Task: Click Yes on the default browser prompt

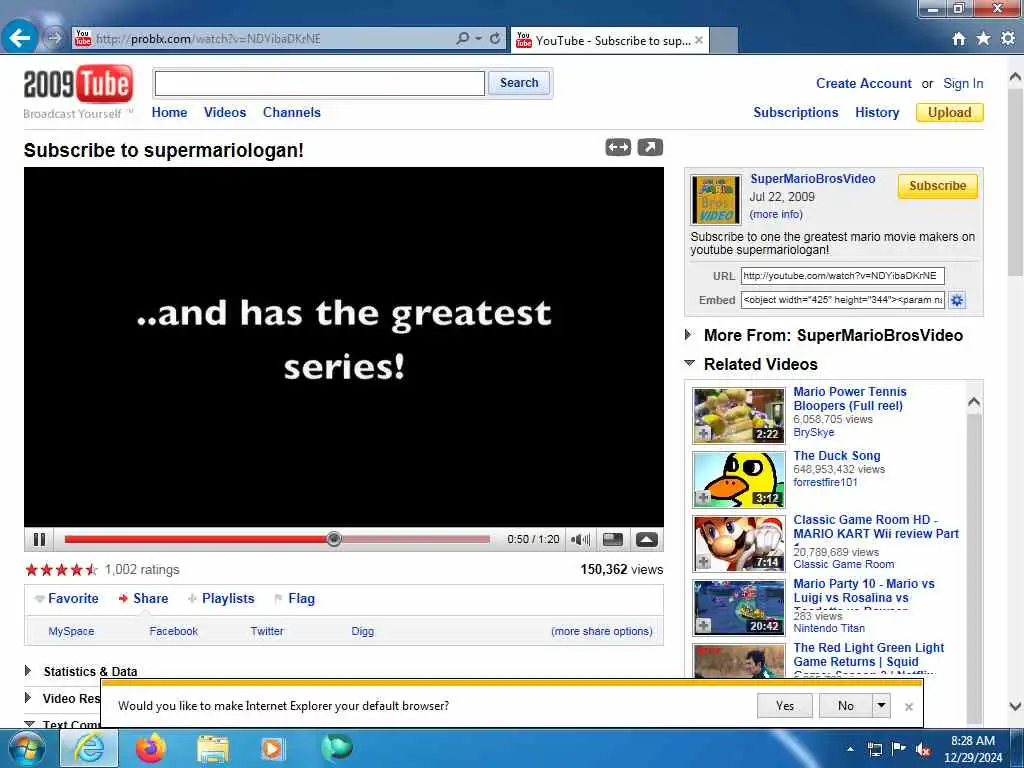Action: click(784, 705)
